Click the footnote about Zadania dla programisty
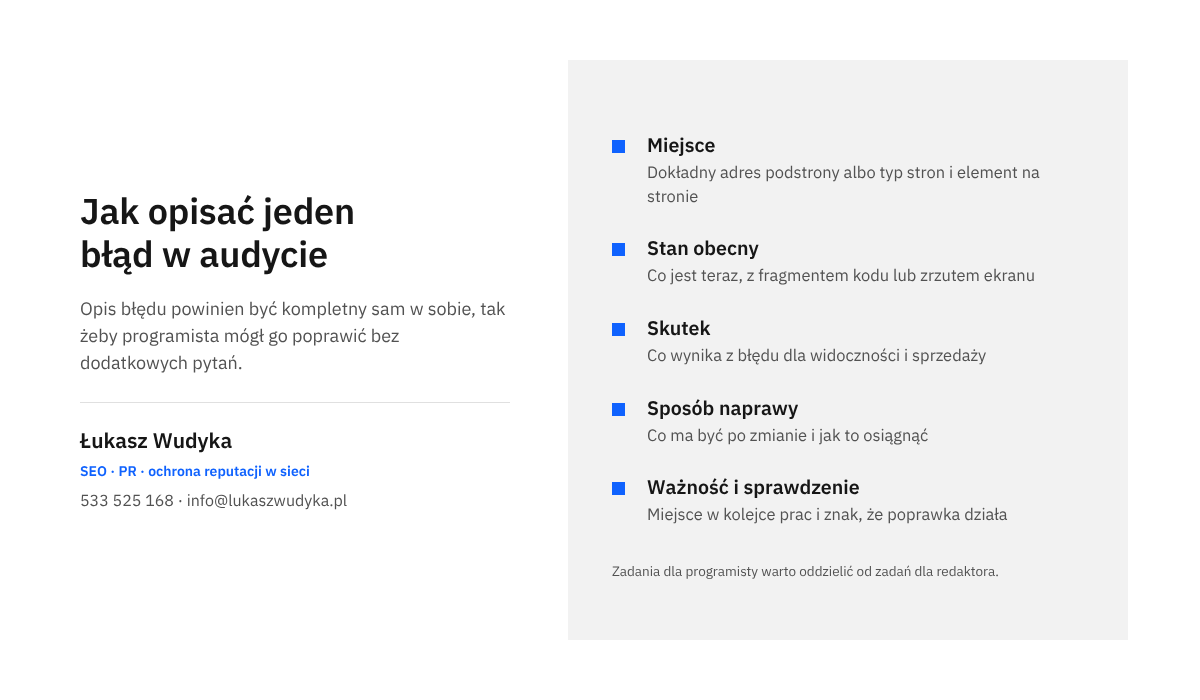Screen dimensions: 1200x700 [805, 572]
